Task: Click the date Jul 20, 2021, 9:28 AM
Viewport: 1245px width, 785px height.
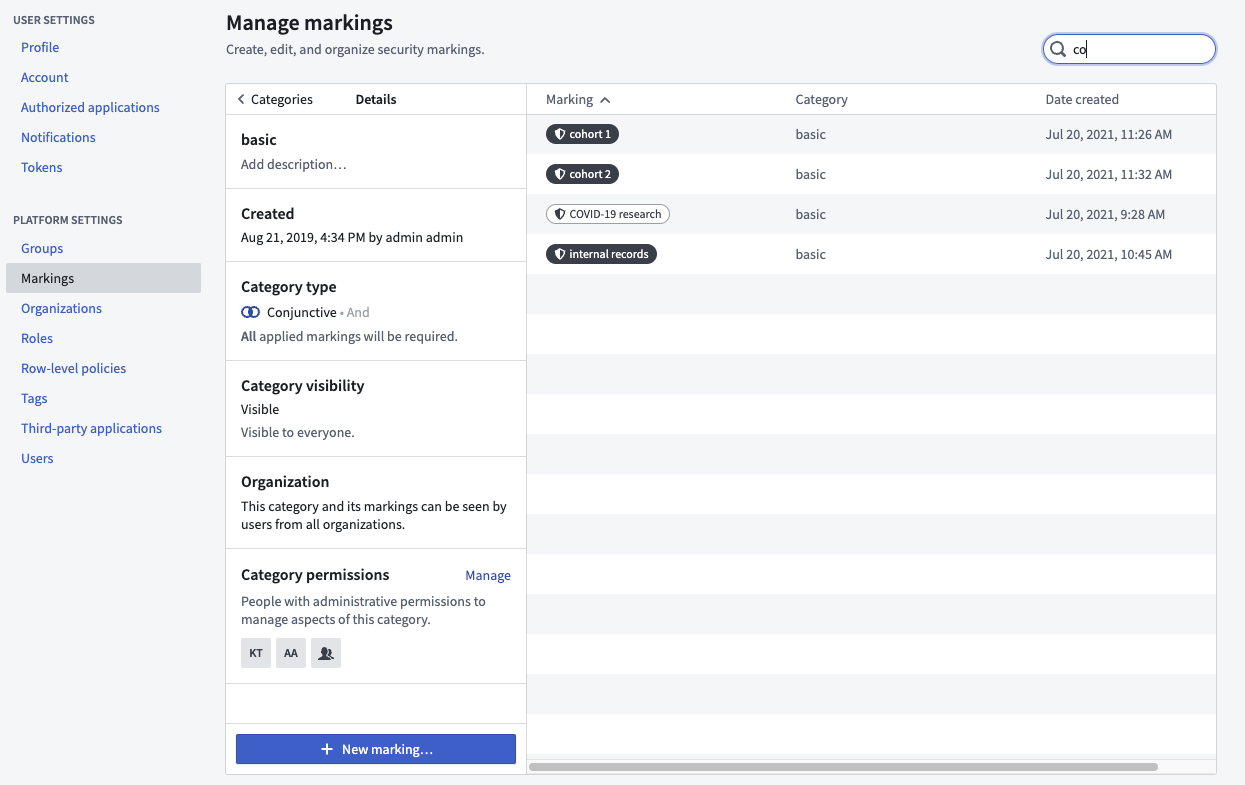Action: pyautogui.click(x=1105, y=214)
